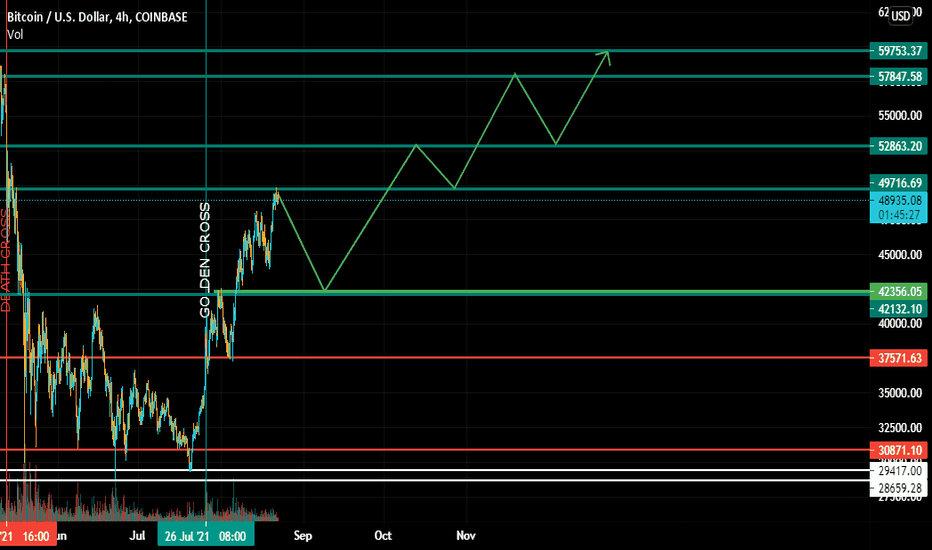Click the Sep label on time axis
The width and height of the screenshot is (932, 550).
303,536
